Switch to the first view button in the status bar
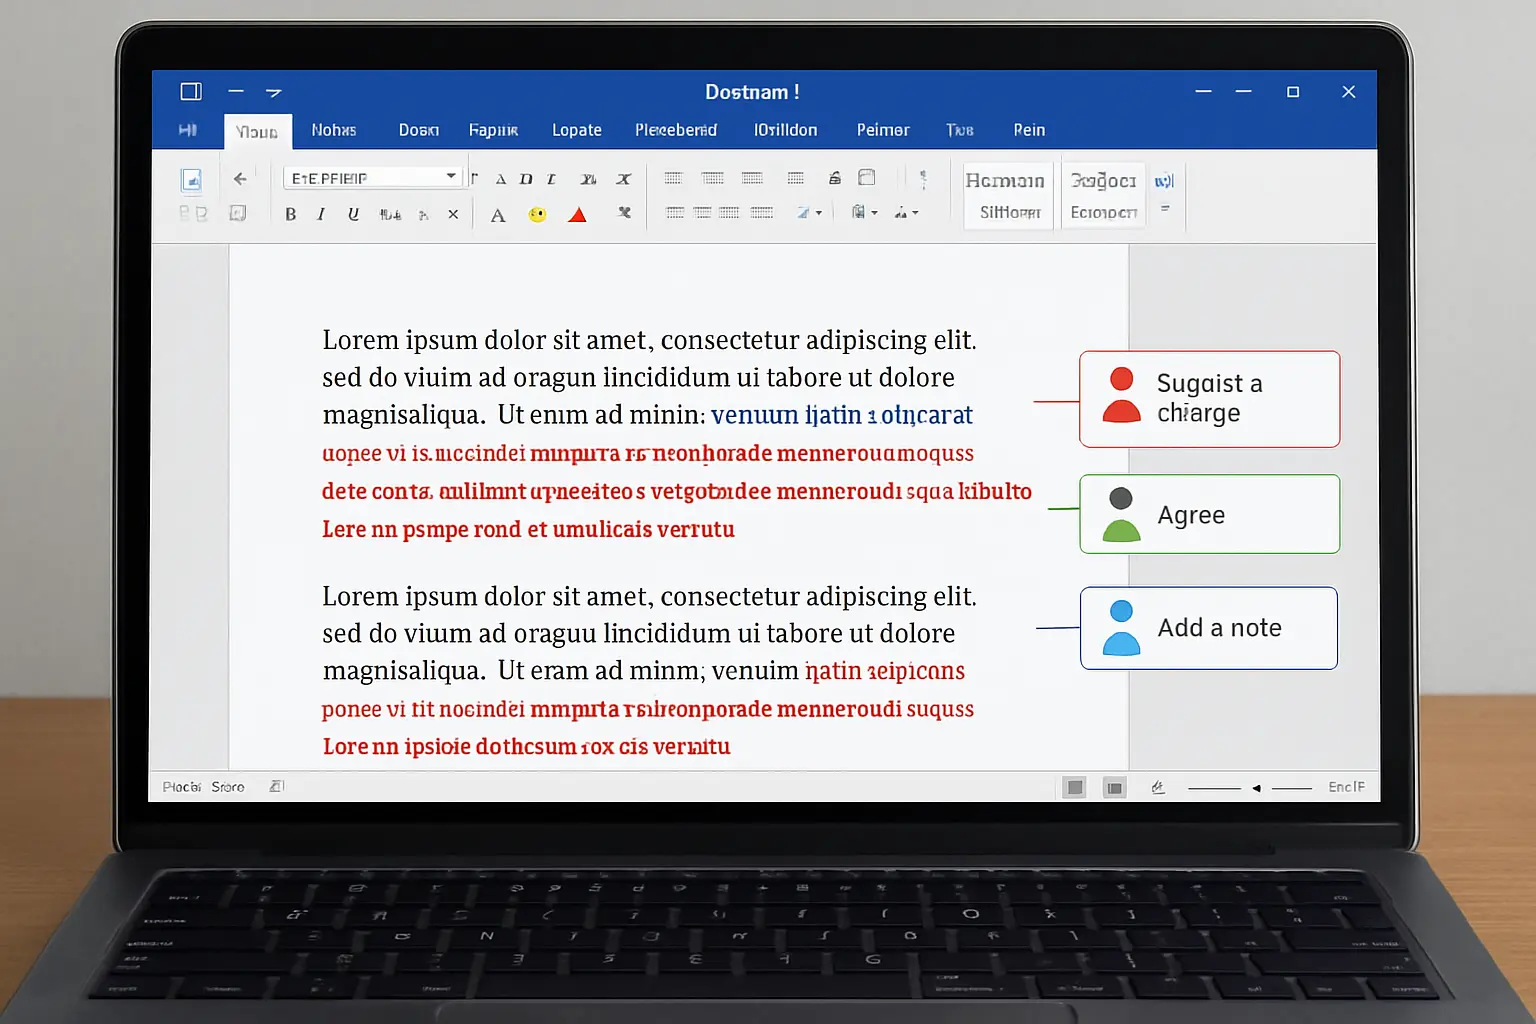This screenshot has height=1024, width=1536. click(1074, 788)
